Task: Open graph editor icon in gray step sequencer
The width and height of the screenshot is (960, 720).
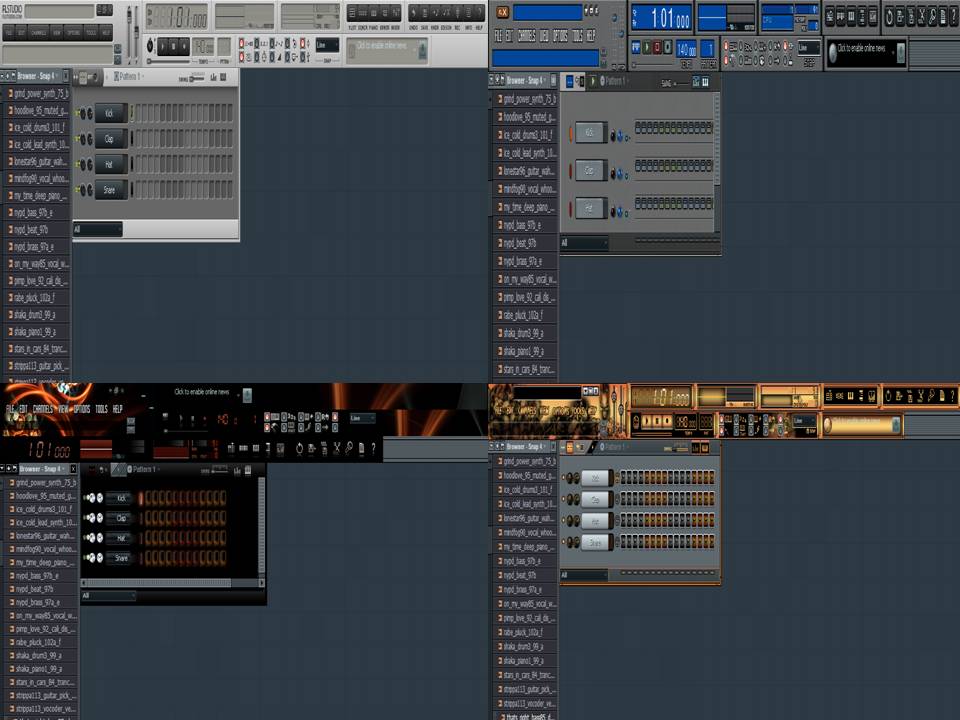Action: click(x=214, y=77)
